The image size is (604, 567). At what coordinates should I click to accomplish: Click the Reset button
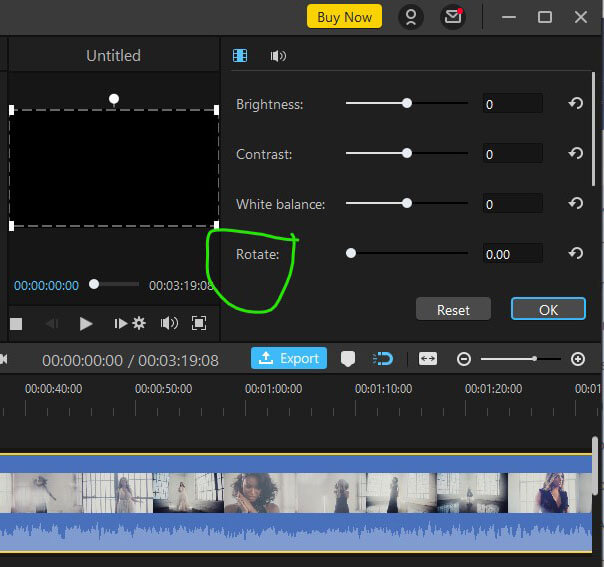coord(453,309)
